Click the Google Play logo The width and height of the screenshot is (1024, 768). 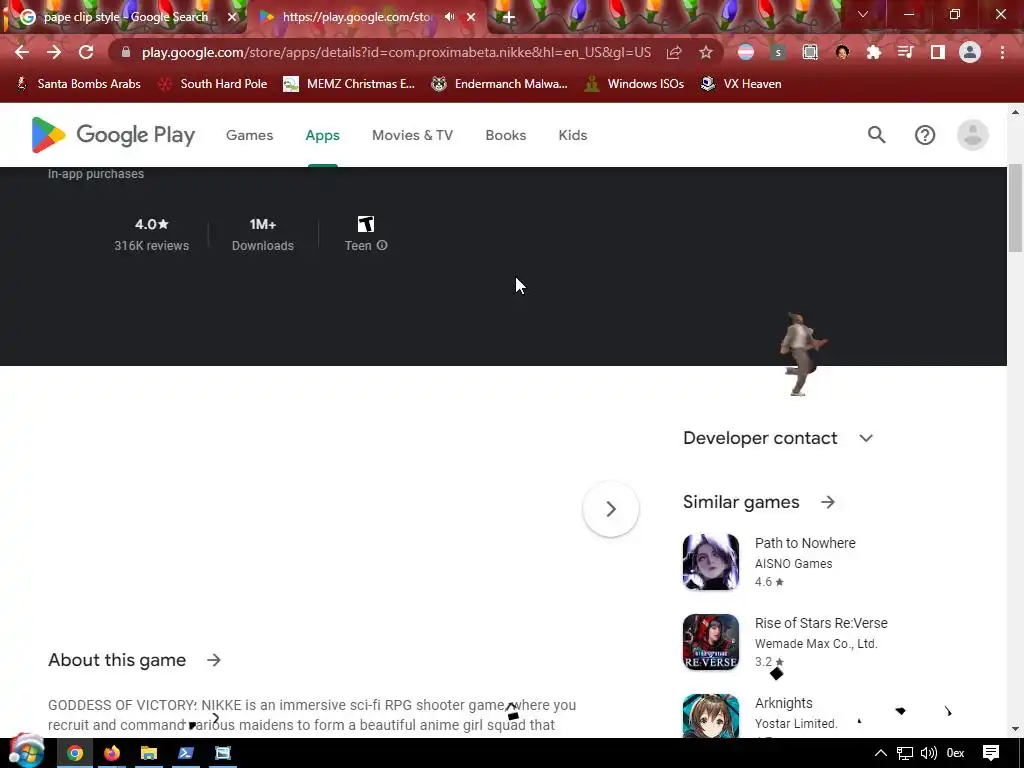(x=113, y=135)
